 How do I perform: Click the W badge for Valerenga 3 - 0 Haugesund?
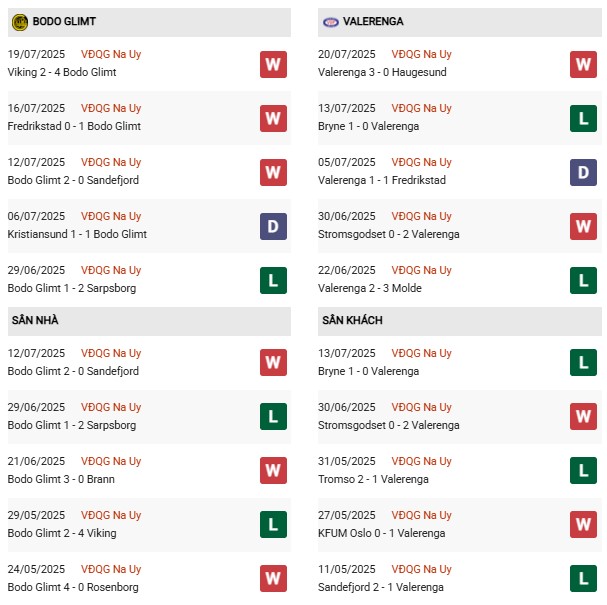(583, 64)
